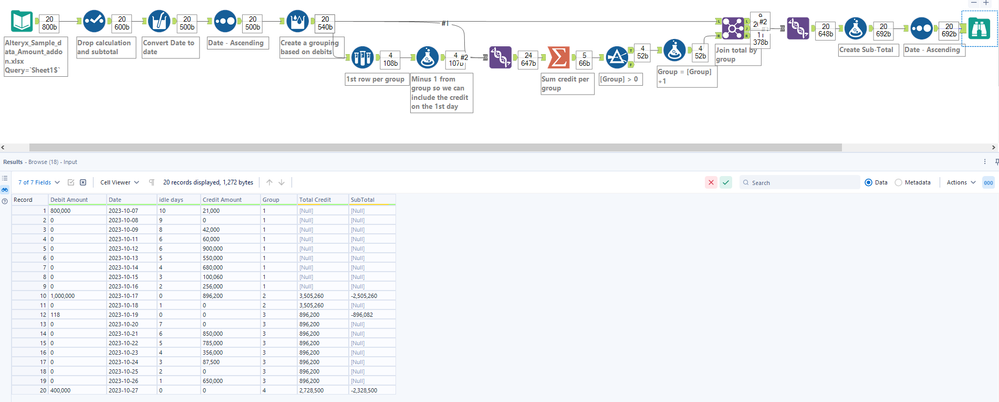Select the Total Credit cell 2,728,500

tap(322, 390)
